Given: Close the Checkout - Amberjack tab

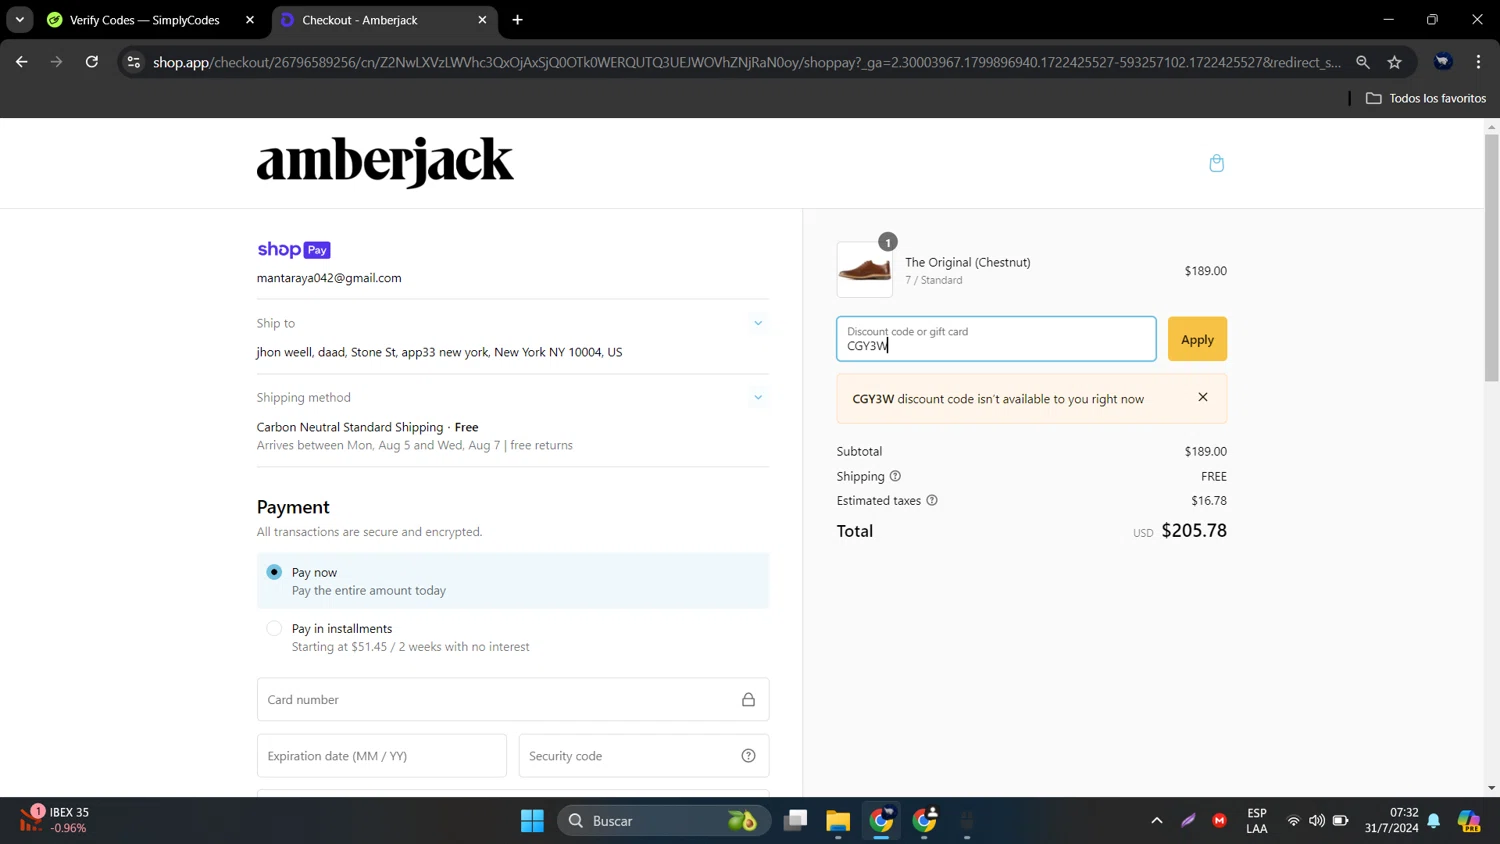Looking at the screenshot, I should (482, 20).
